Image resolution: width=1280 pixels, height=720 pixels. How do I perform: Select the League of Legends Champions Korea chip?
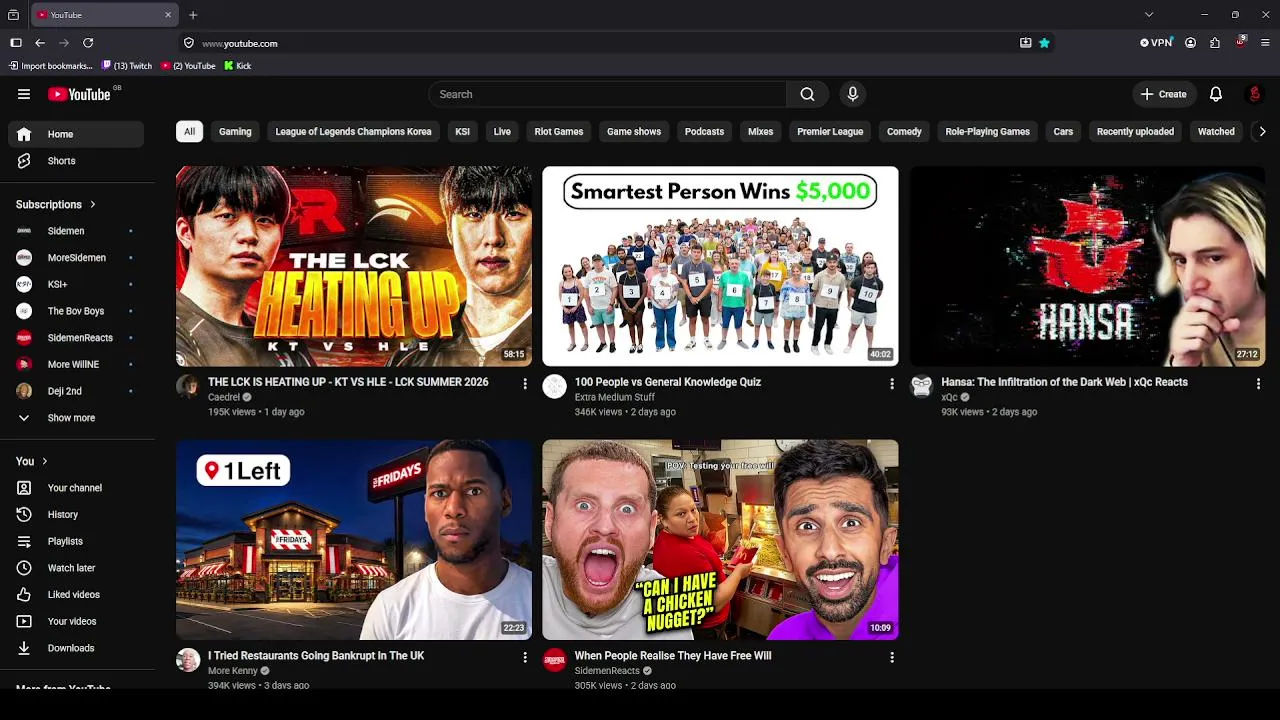click(353, 131)
